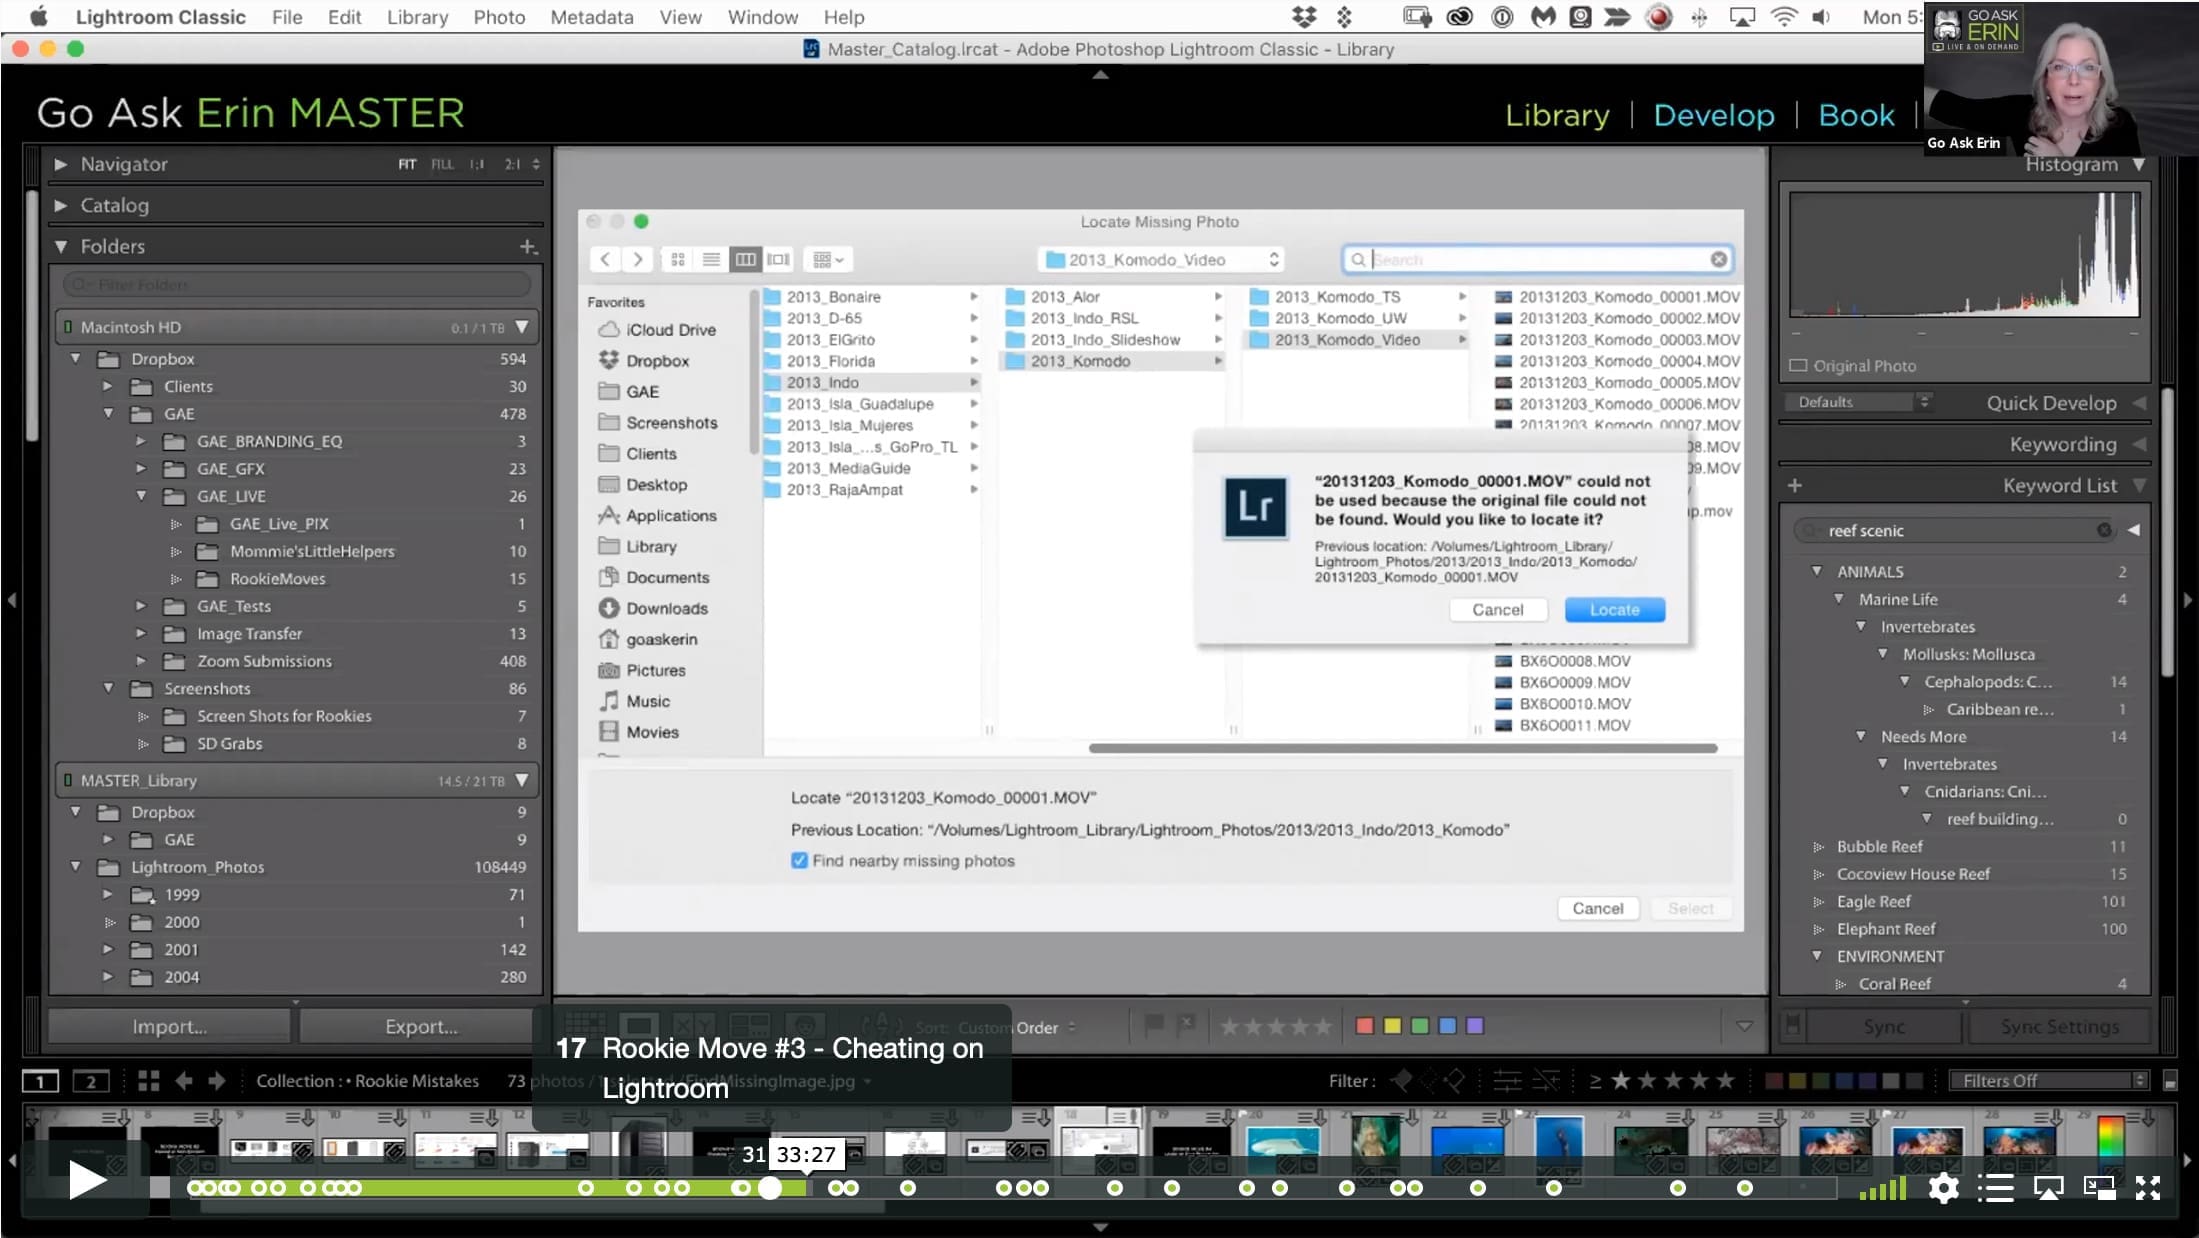The image size is (2199, 1238).
Task: Toggle the filter on/off switch
Action: [2170, 1081]
